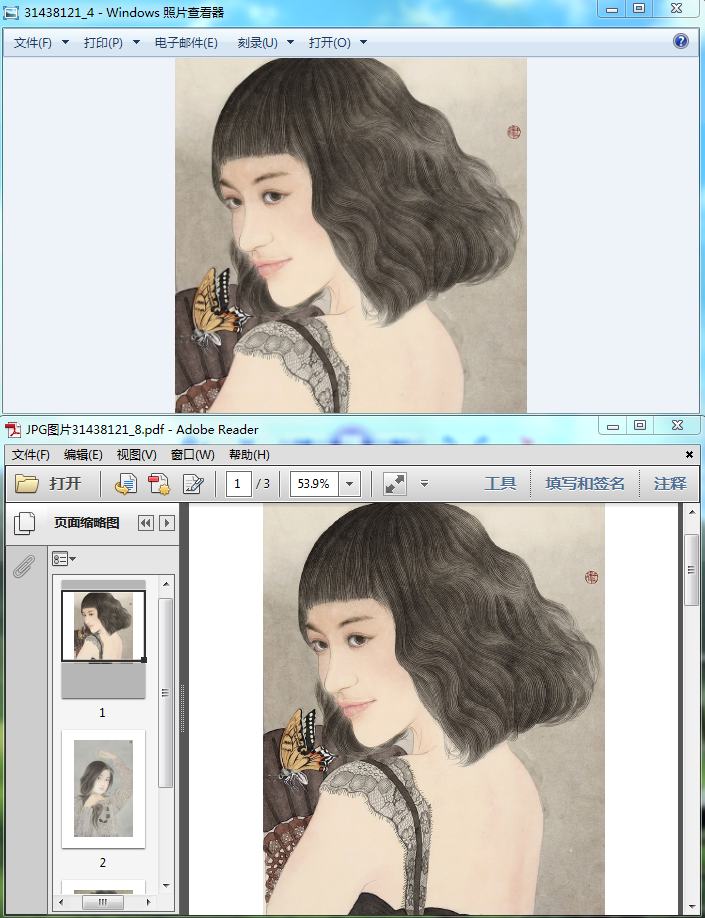Click the right-arrow button beside 页面缩略图
The height and width of the screenshot is (918, 705).
point(167,523)
